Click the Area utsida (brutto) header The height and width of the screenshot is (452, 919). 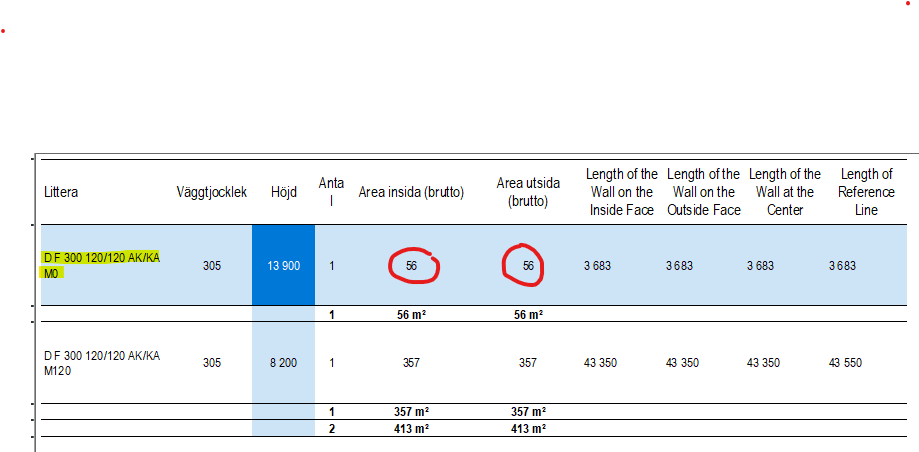pyautogui.click(x=528, y=192)
